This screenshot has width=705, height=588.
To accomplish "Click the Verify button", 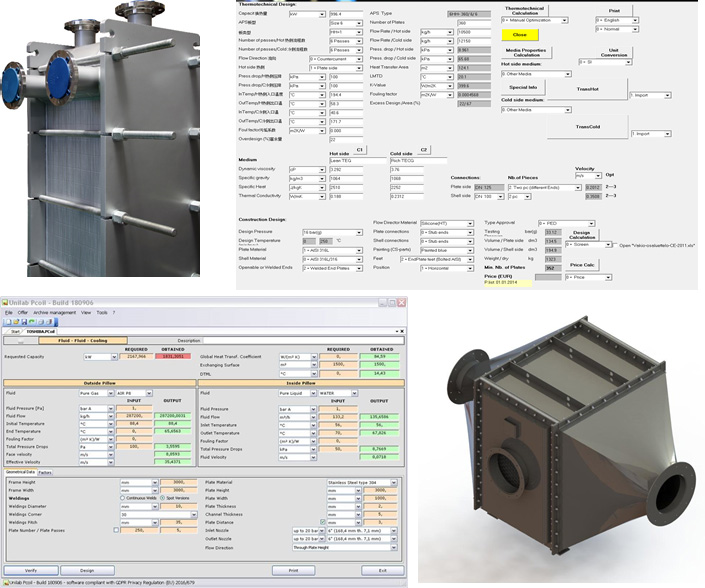I will (x=30, y=570).
